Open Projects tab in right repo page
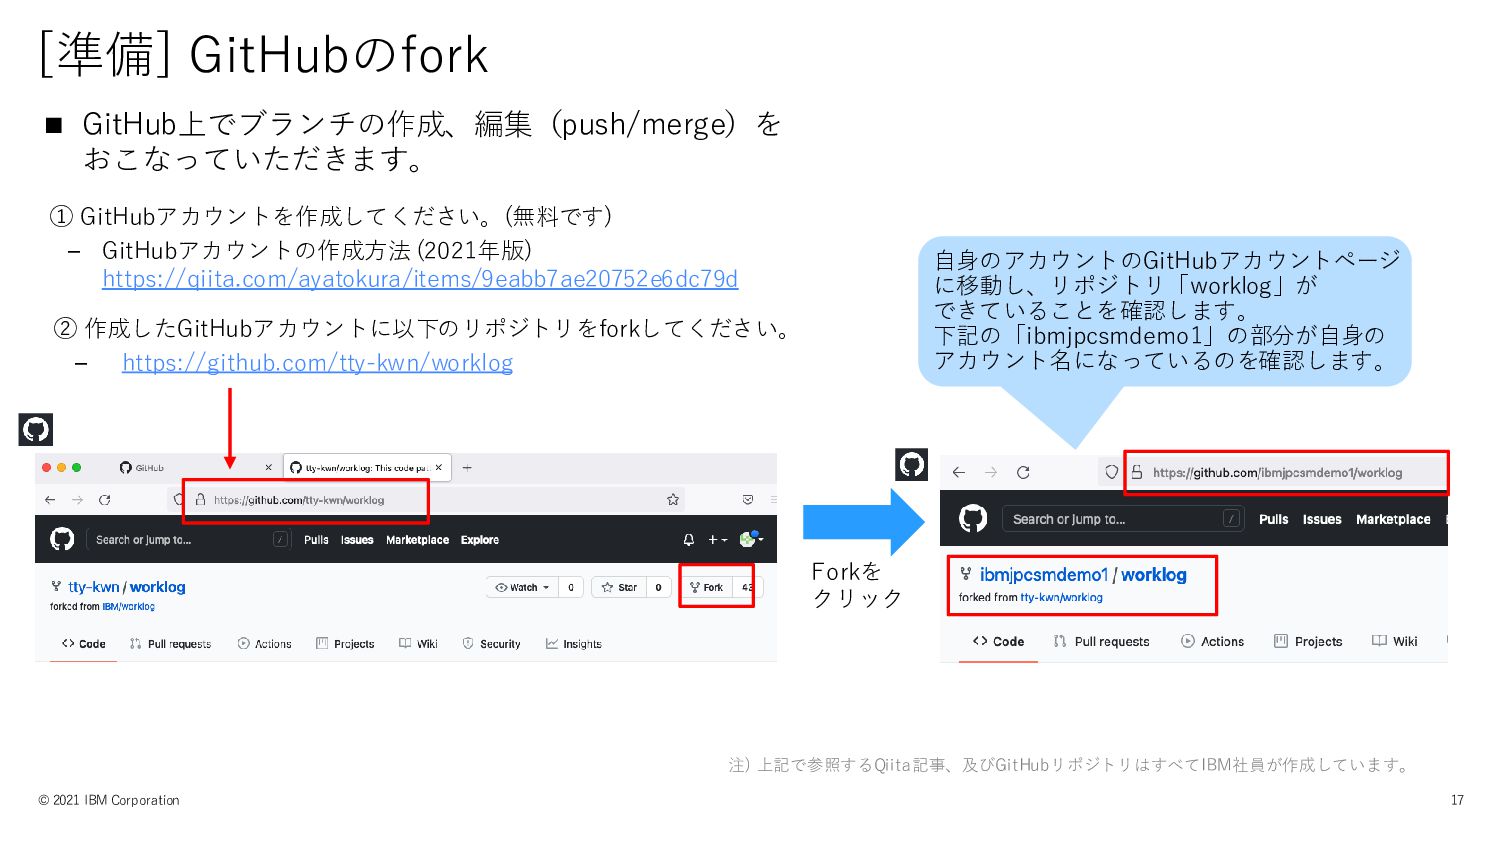The image size is (1500, 843). [1308, 641]
